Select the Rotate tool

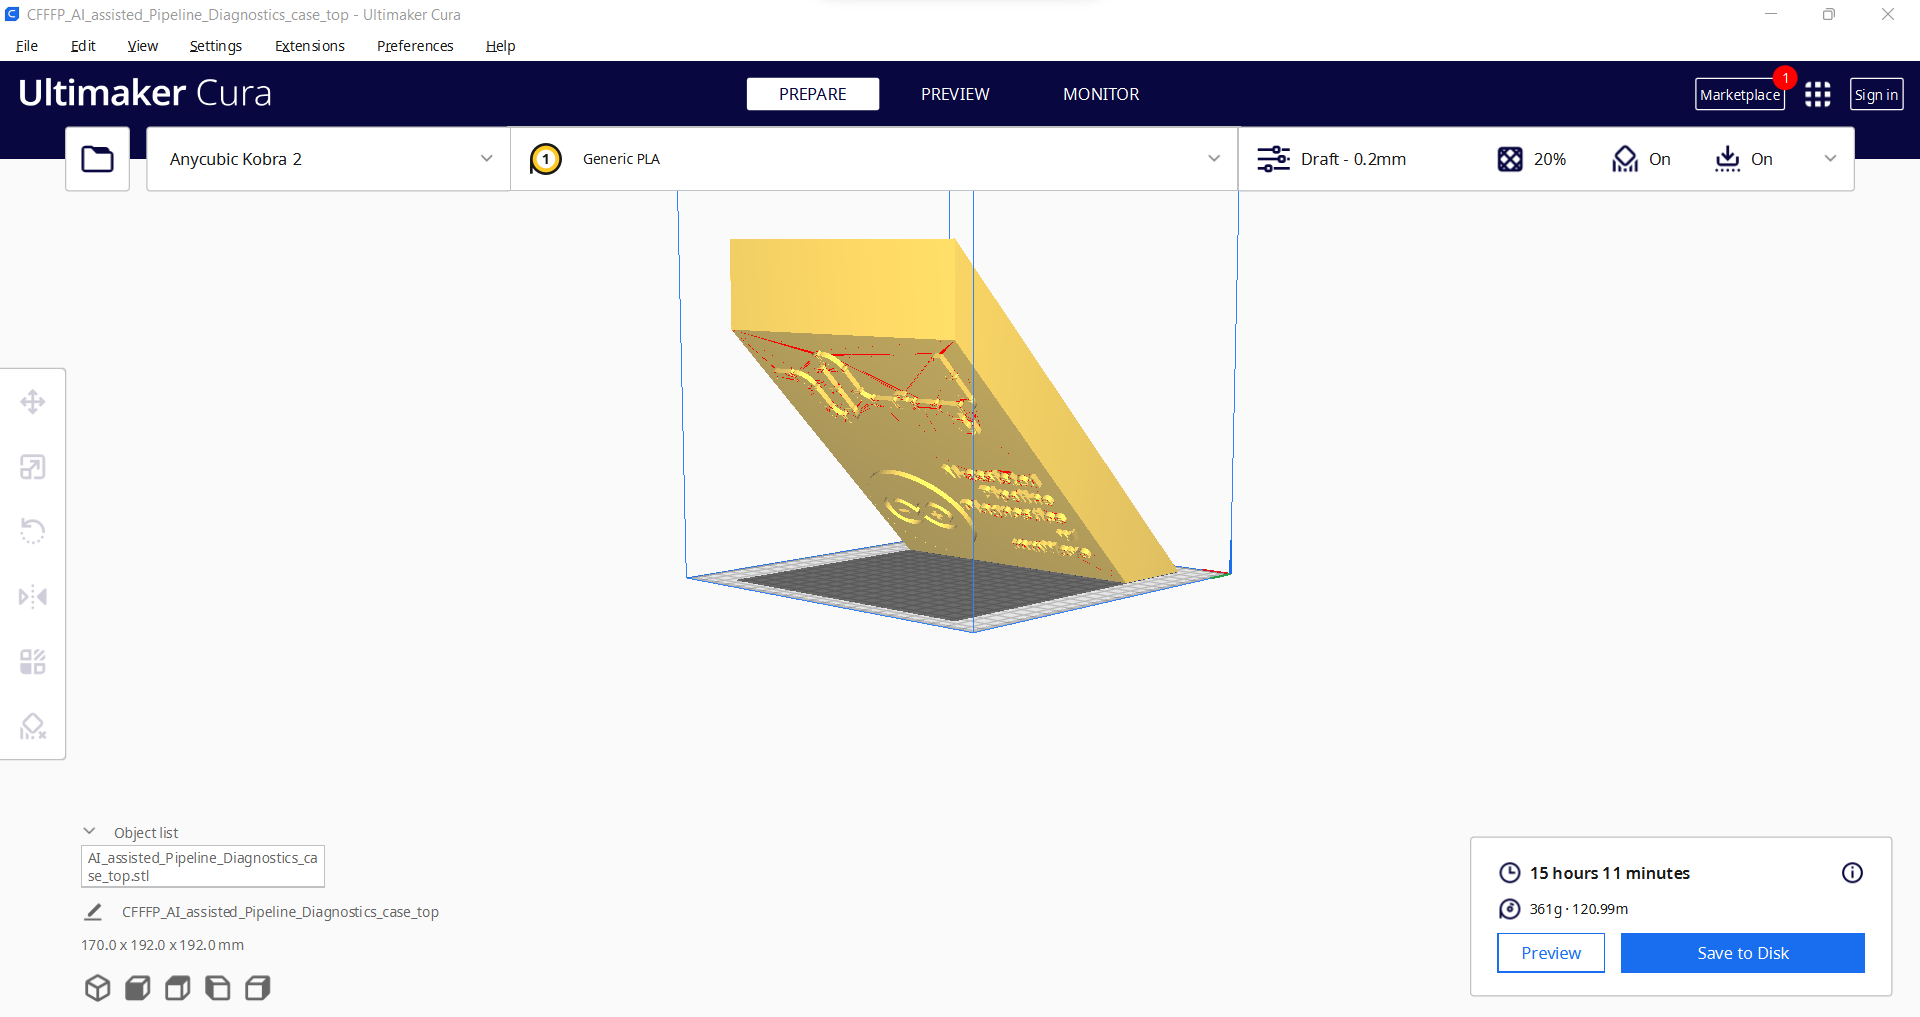33,531
